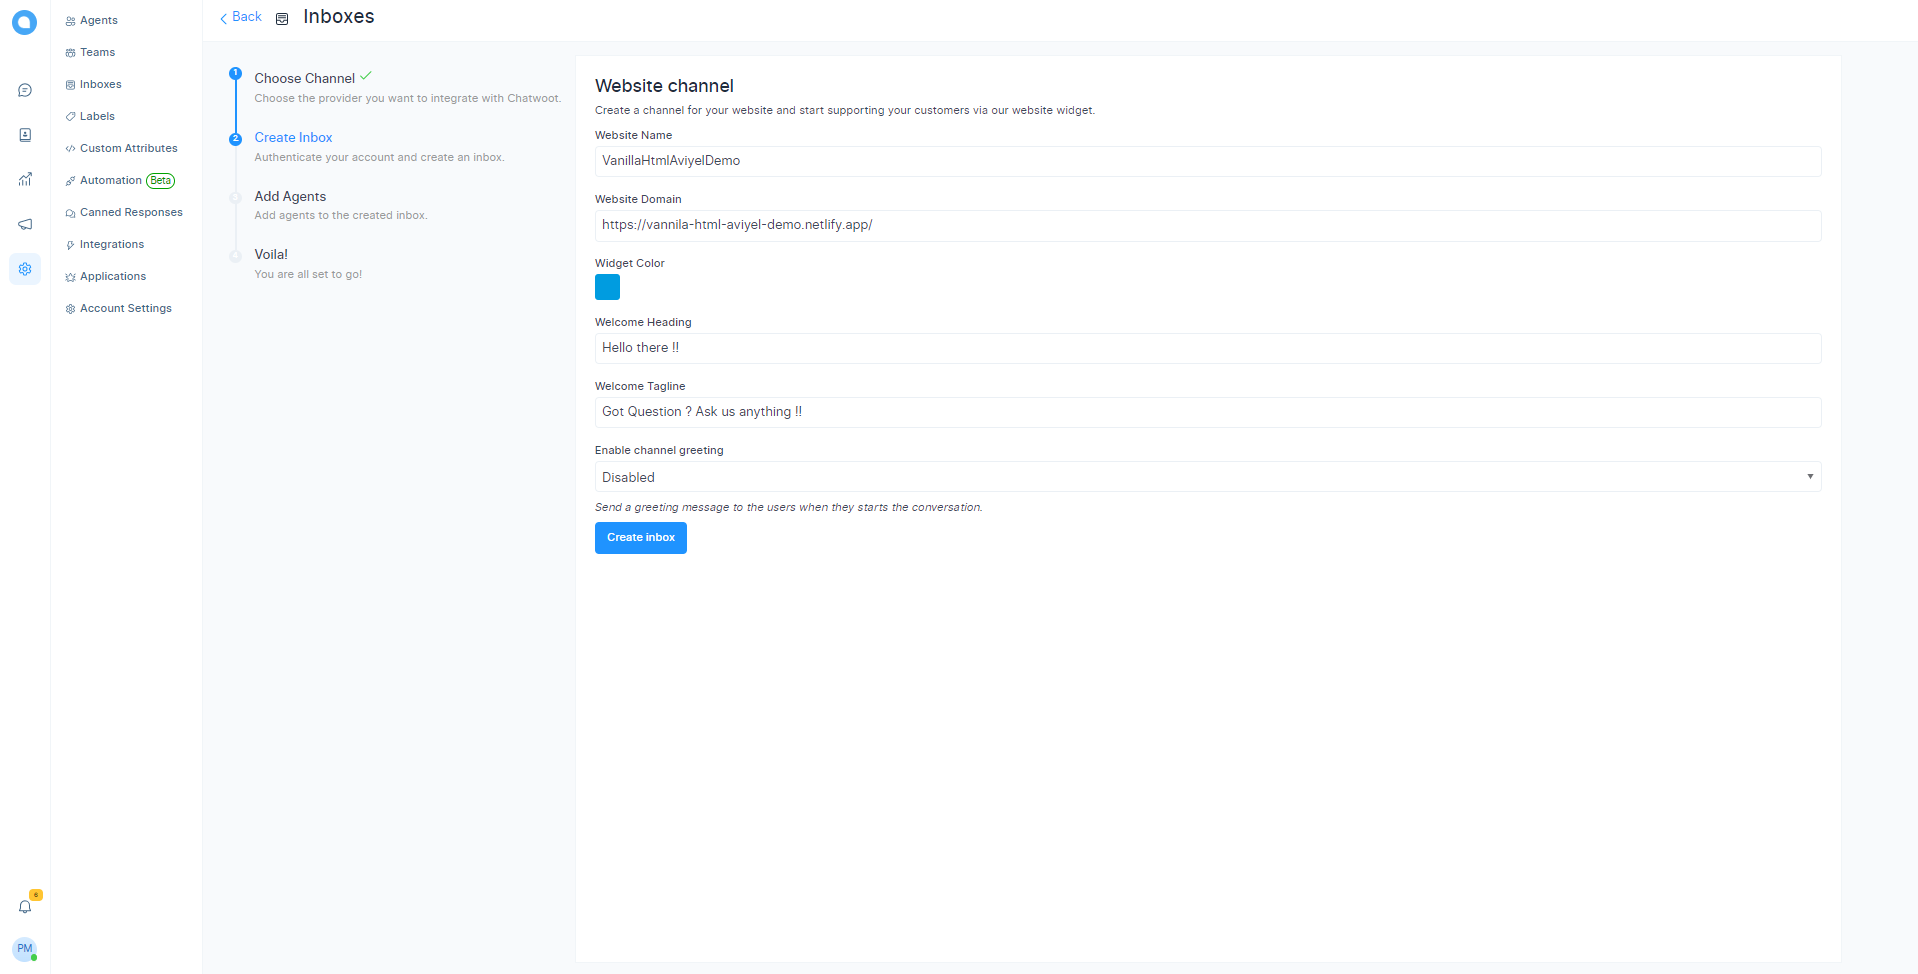
Task: Open Account Settings from the sidebar
Action: [126, 308]
